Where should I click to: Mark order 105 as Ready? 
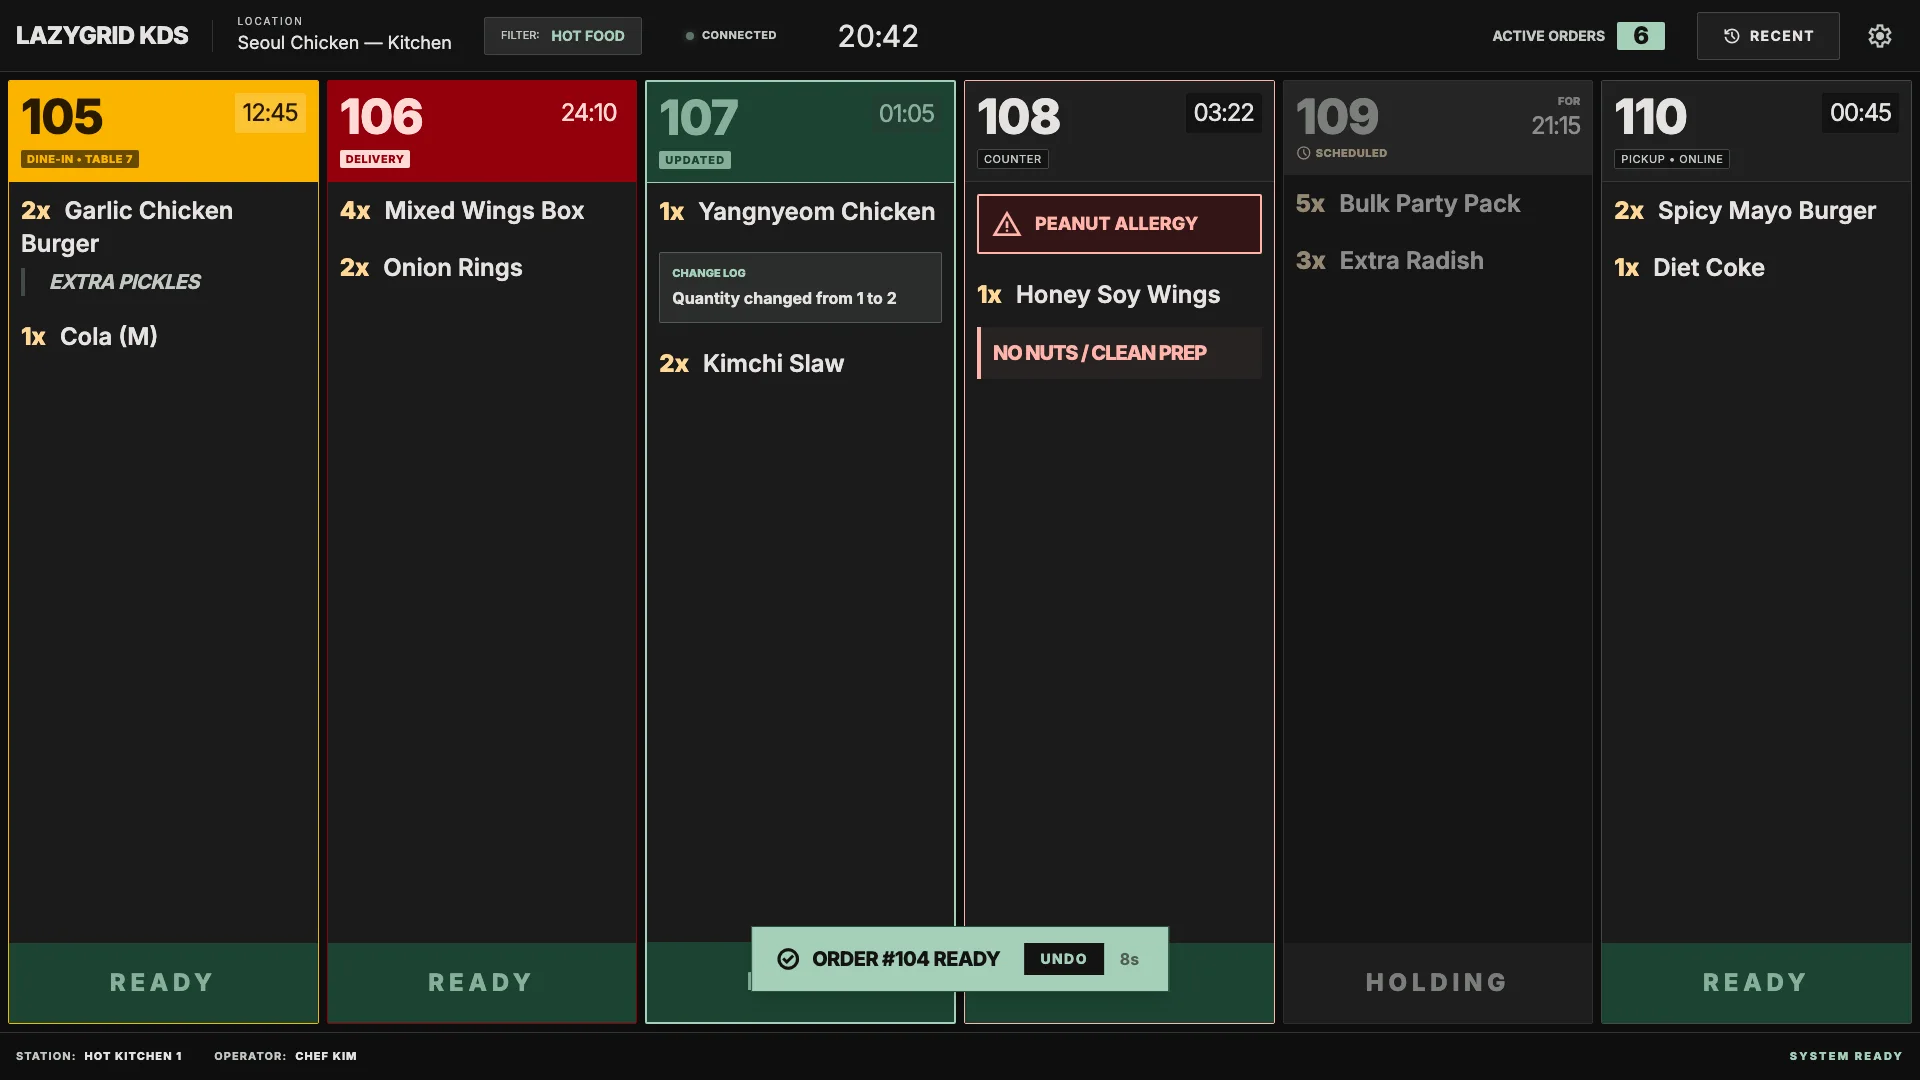(163, 982)
